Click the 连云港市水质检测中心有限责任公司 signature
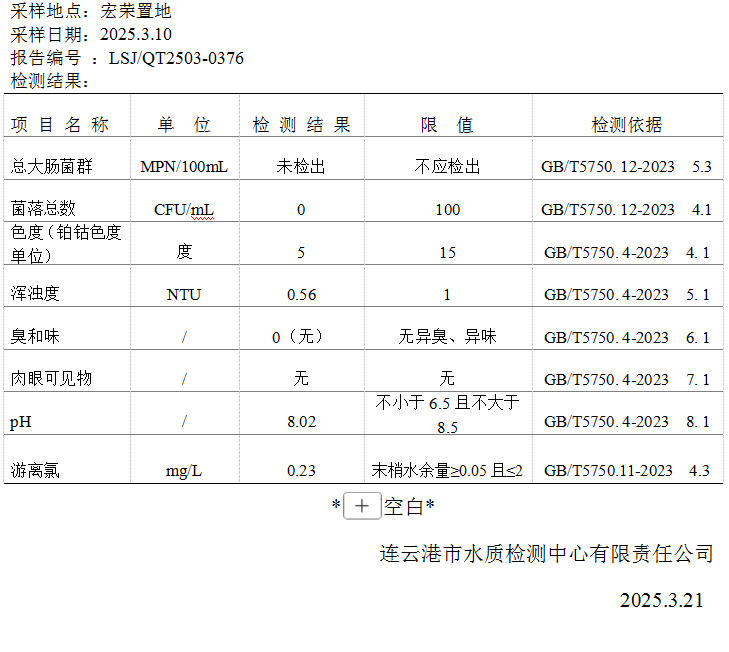The width and height of the screenshot is (729, 652). tap(546, 554)
